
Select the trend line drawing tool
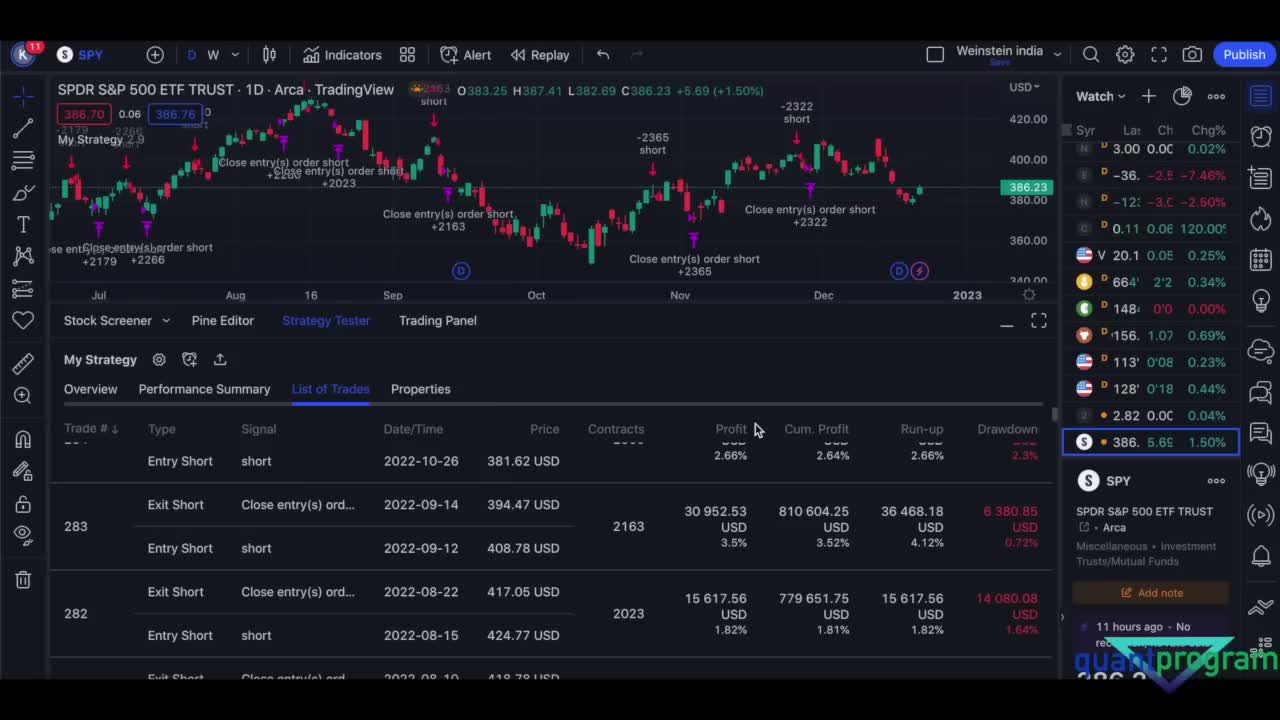[24, 128]
